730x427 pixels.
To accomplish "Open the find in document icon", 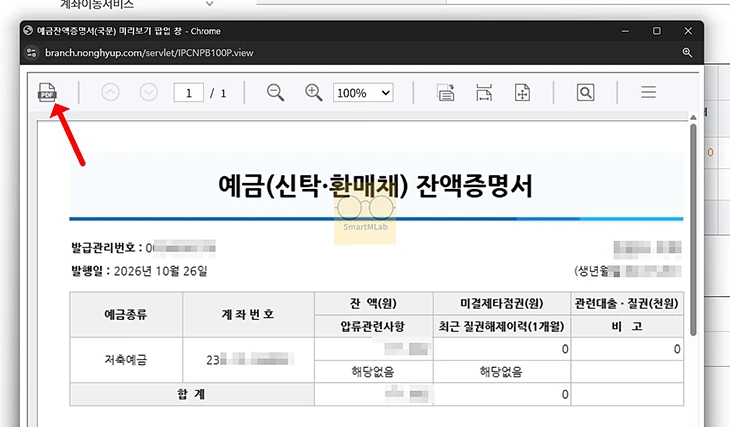I will (585, 93).
